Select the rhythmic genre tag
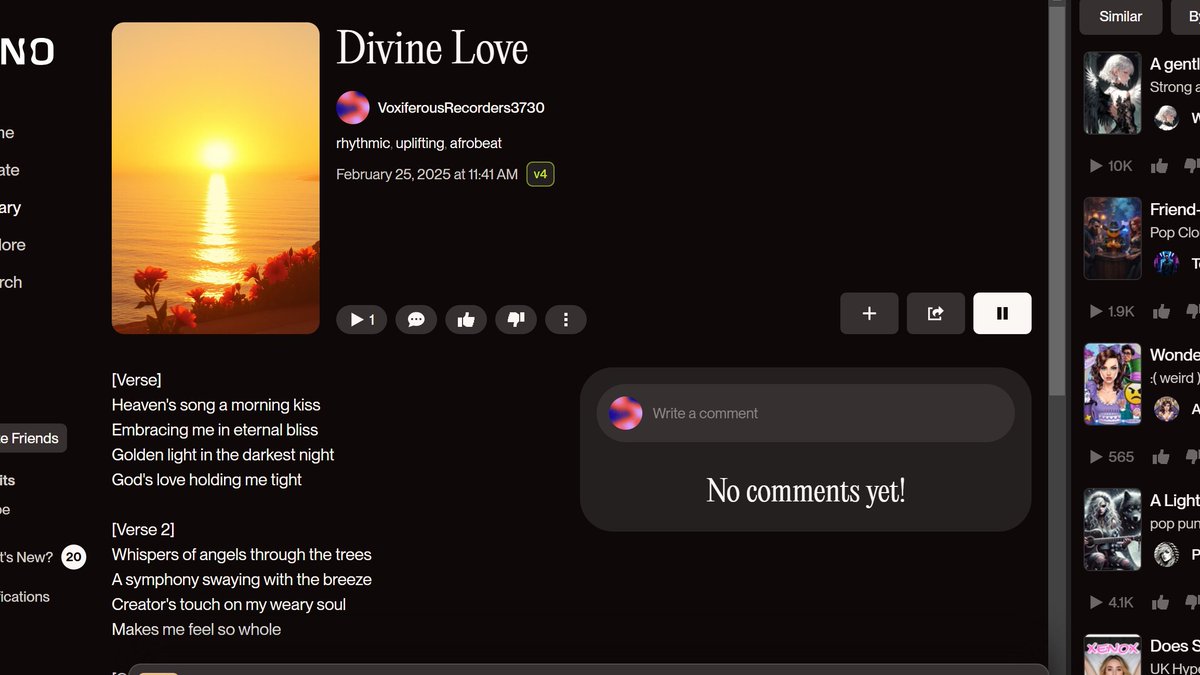The width and height of the screenshot is (1200, 675). [x=363, y=143]
